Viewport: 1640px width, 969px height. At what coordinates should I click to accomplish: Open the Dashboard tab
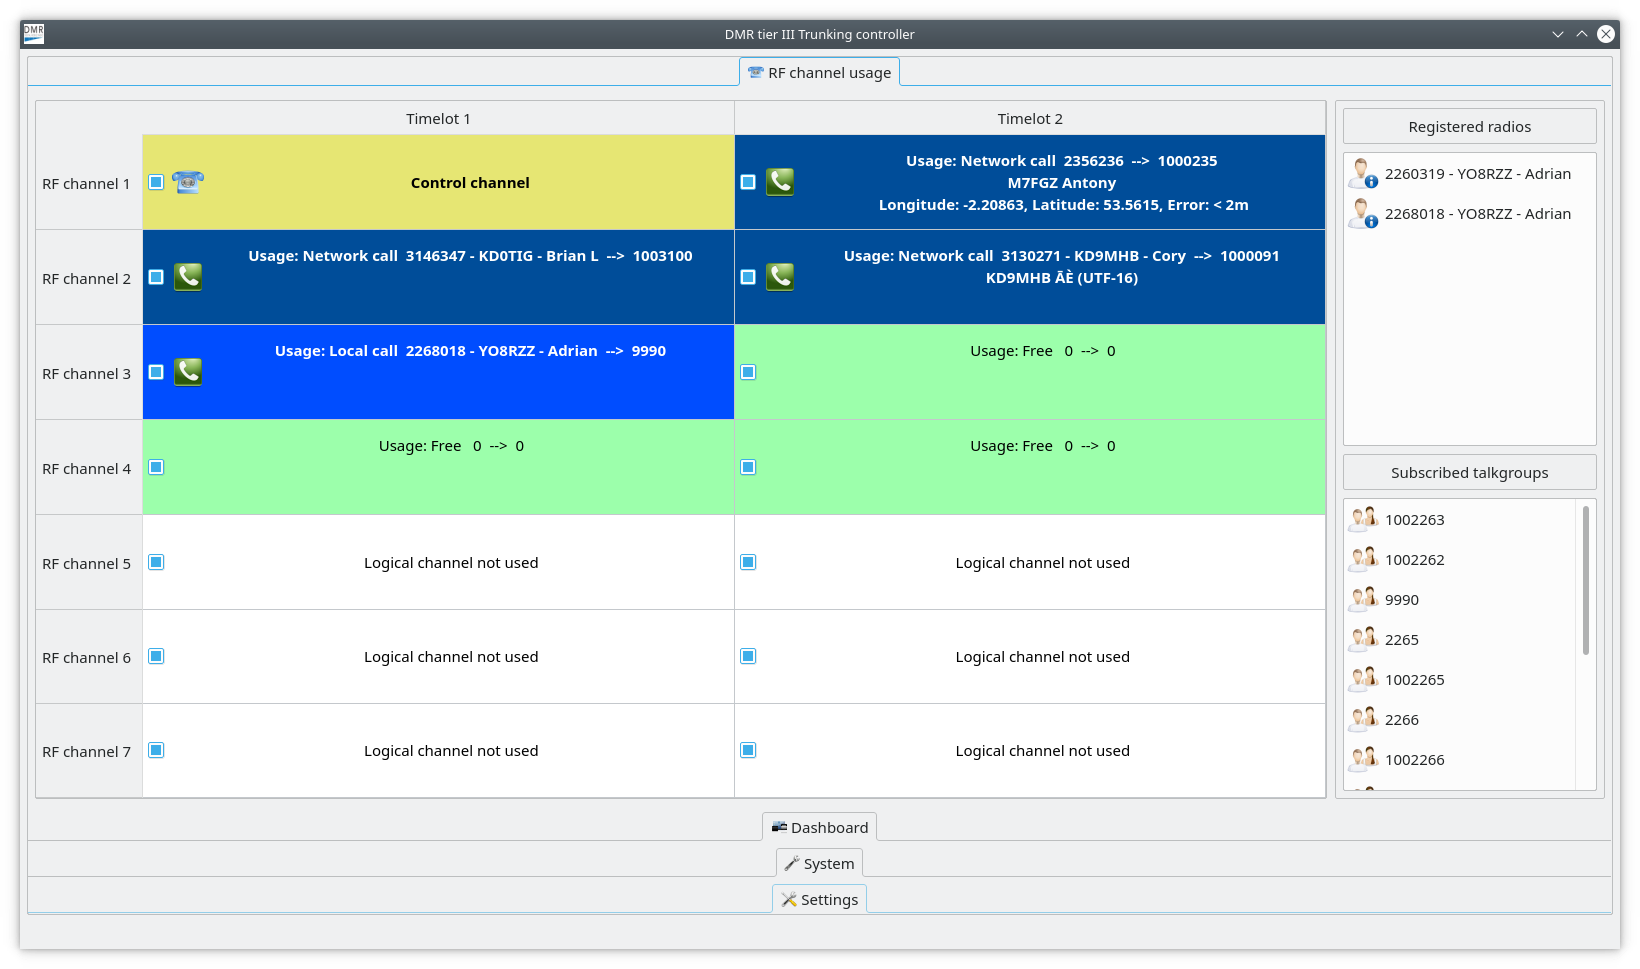coord(820,827)
